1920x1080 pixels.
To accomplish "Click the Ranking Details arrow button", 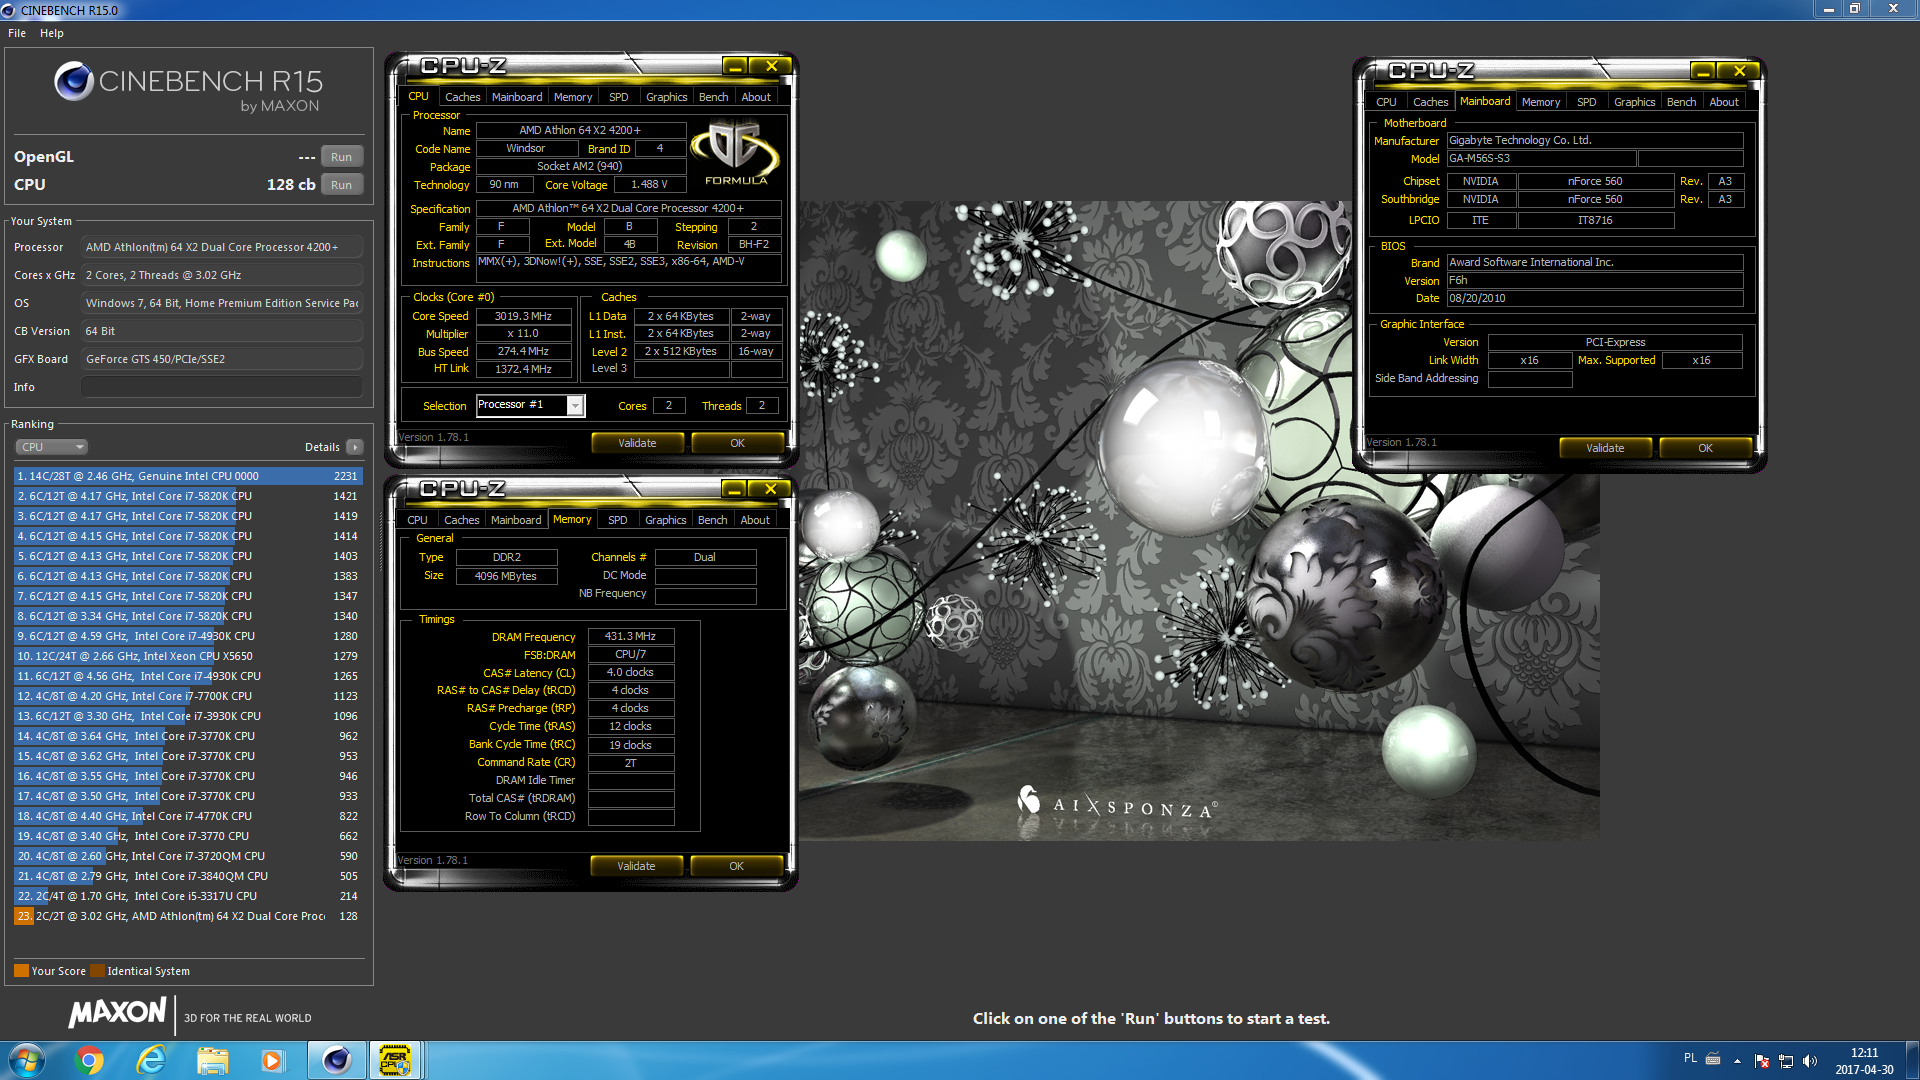I will coord(355,447).
